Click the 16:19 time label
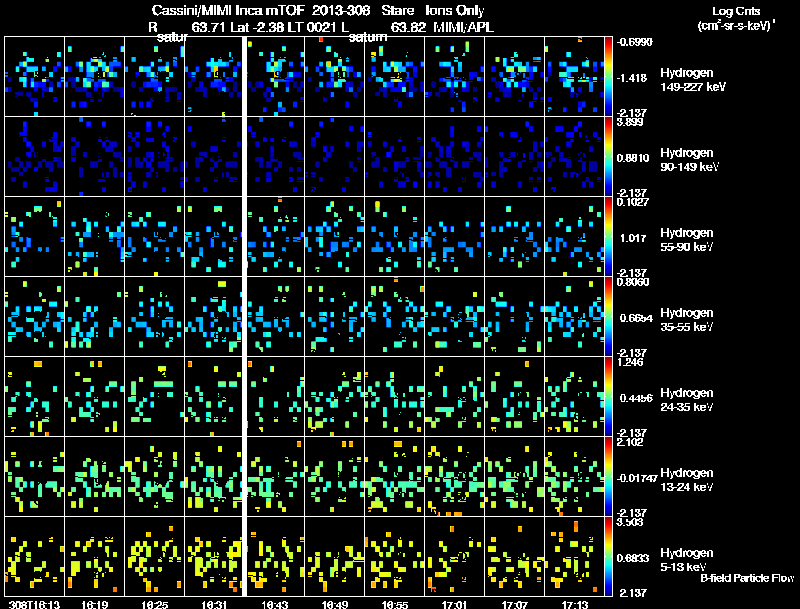Viewport: 800px width, 609px height. coord(96,604)
